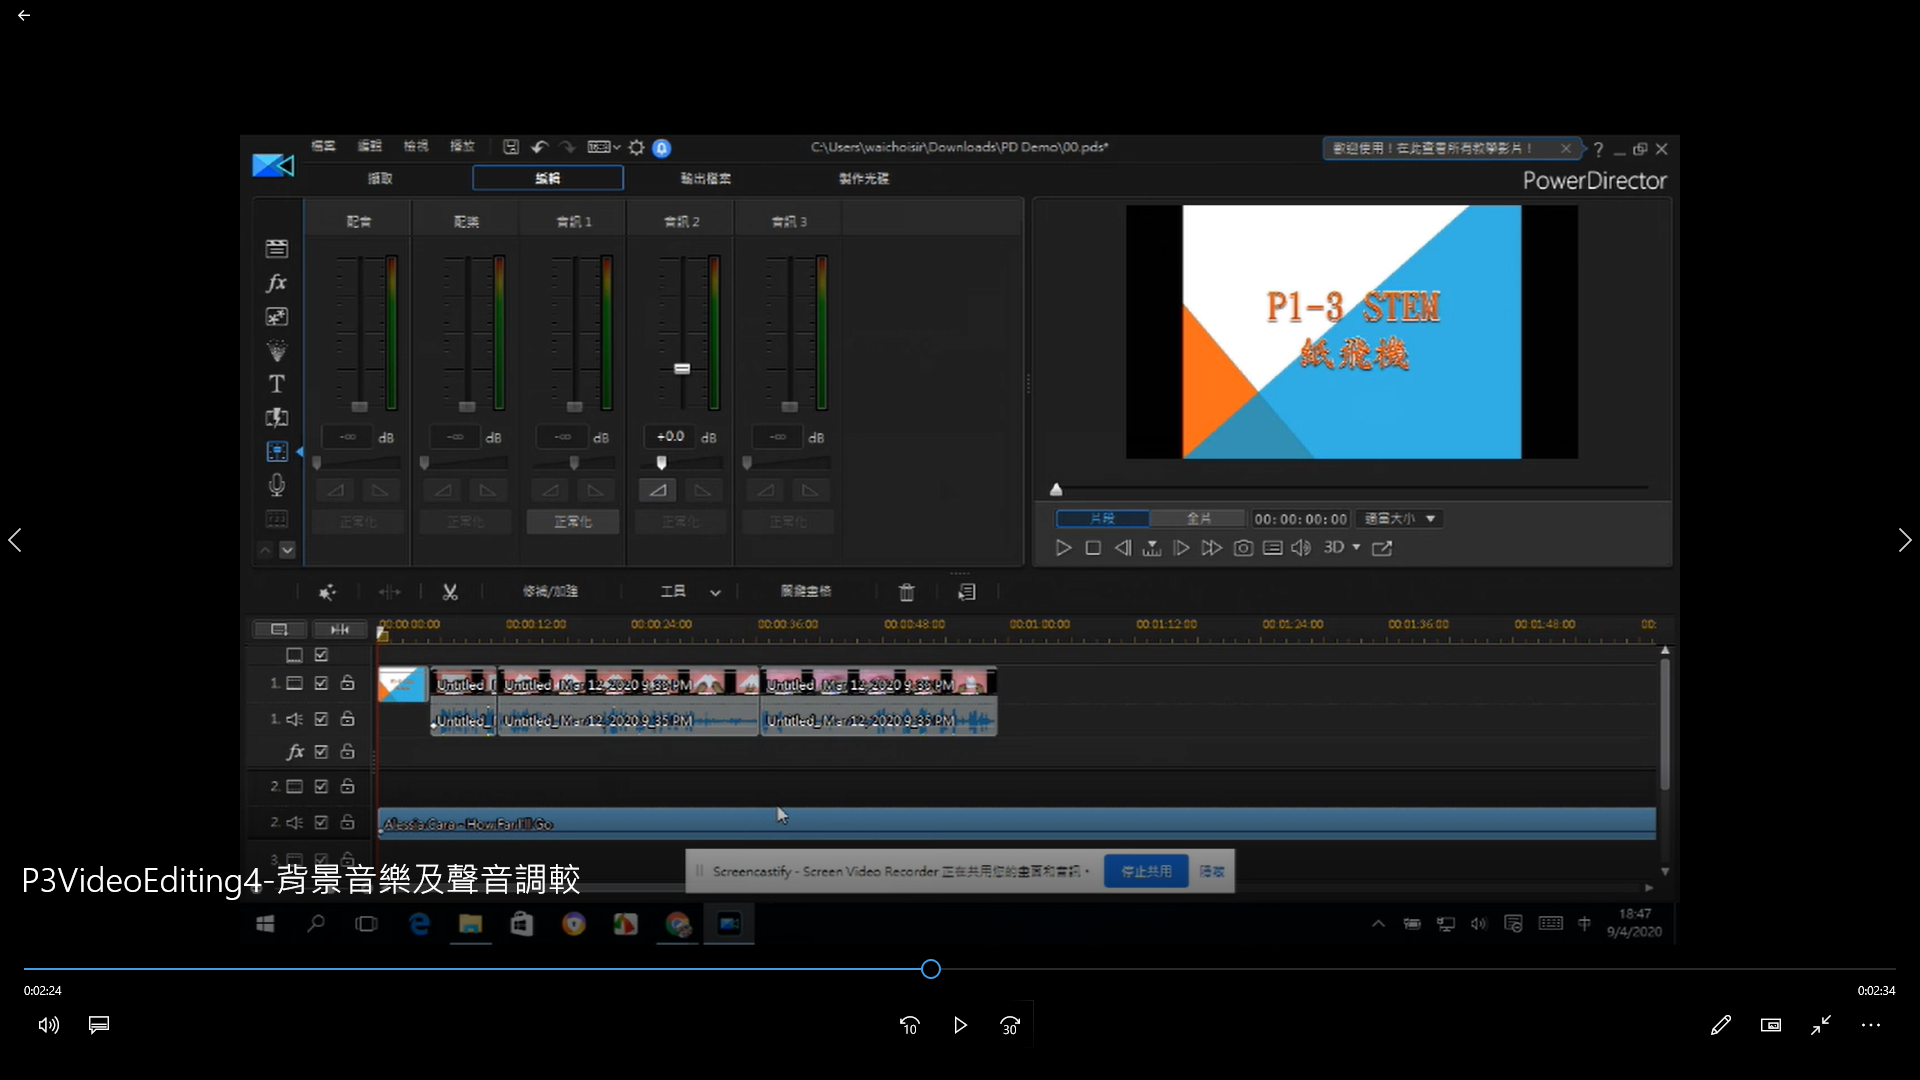Click the trash delete icon above timeline
This screenshot has height=1080, width=1920.
pyautogui.click(x=907, y=592)
